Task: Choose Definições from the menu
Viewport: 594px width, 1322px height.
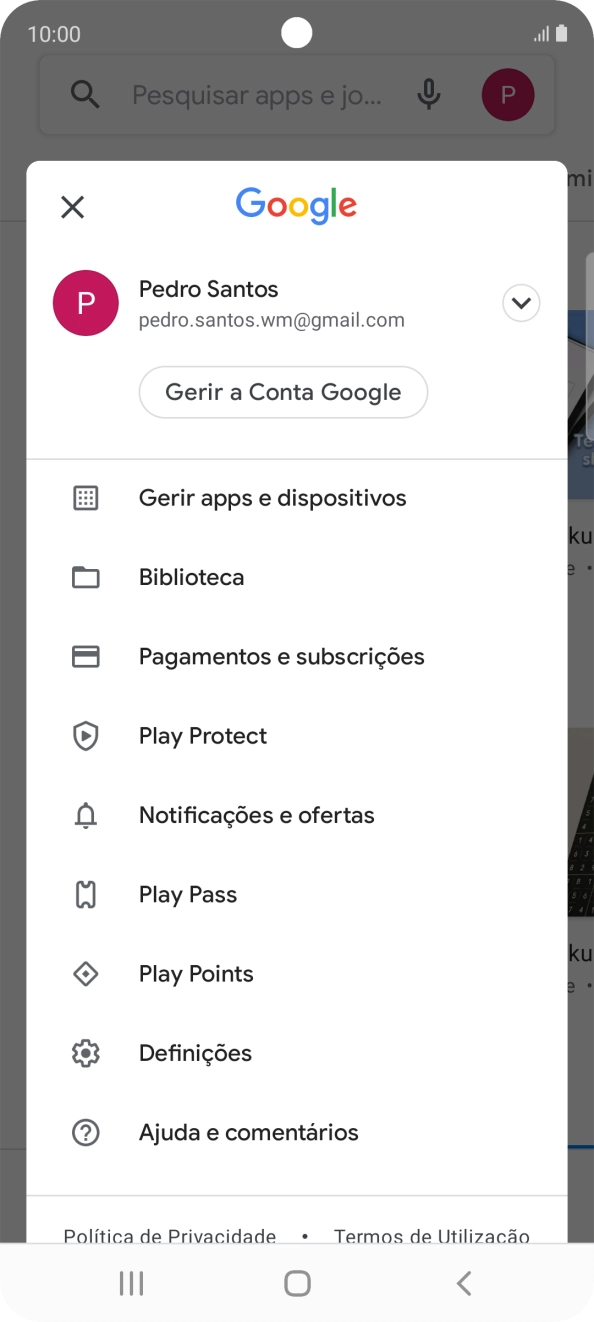Action: 195,1052
